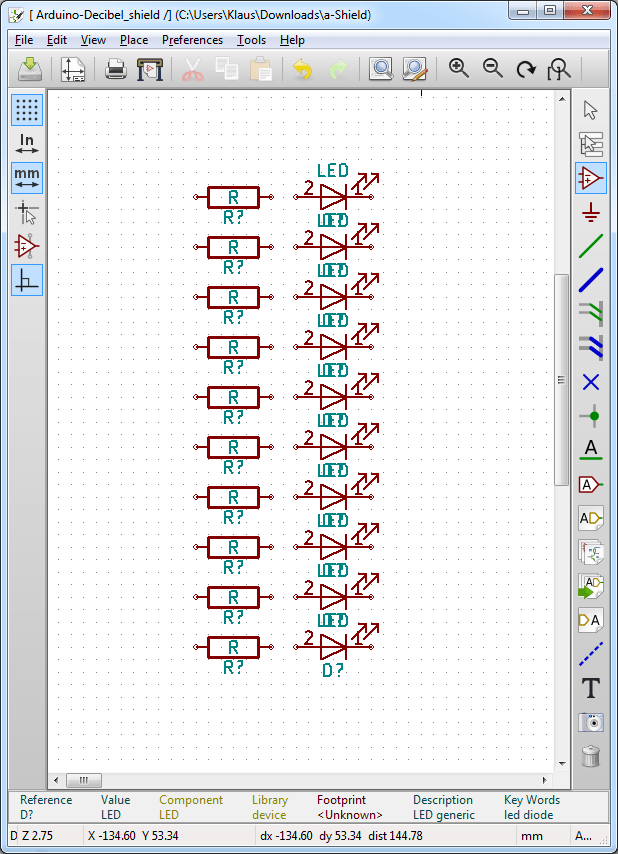Click the LED value label above top diode
The height and width of the screenshot is (854, 618).
[x=333, y=170]
